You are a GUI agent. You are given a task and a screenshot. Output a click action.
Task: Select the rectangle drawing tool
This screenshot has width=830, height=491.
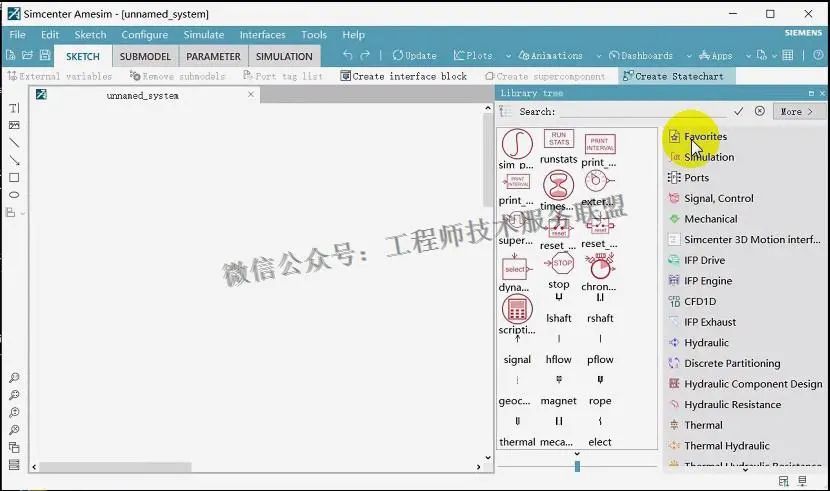pyautogui.click(x=14, y=178)
